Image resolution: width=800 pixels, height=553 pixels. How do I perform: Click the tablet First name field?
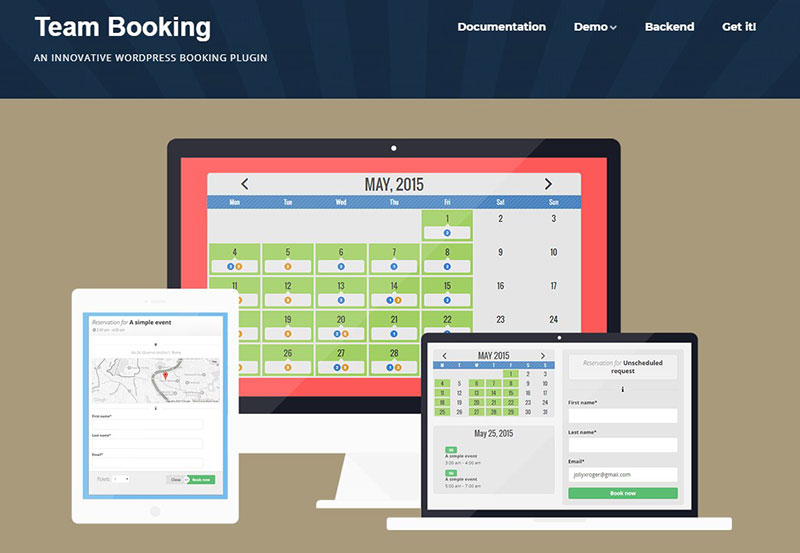147,424
